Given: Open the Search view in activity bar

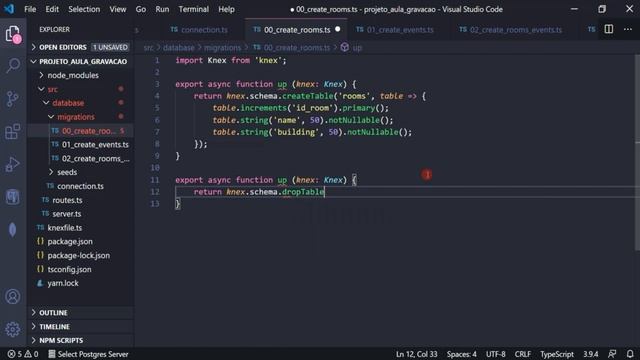Looking at the screenshot, I should [13, 66].
